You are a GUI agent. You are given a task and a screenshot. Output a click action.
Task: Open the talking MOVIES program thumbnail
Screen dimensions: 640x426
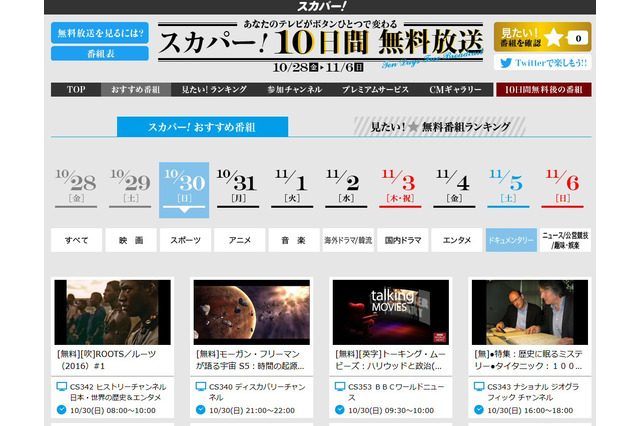pyautogui.click(x=376, y=312)
